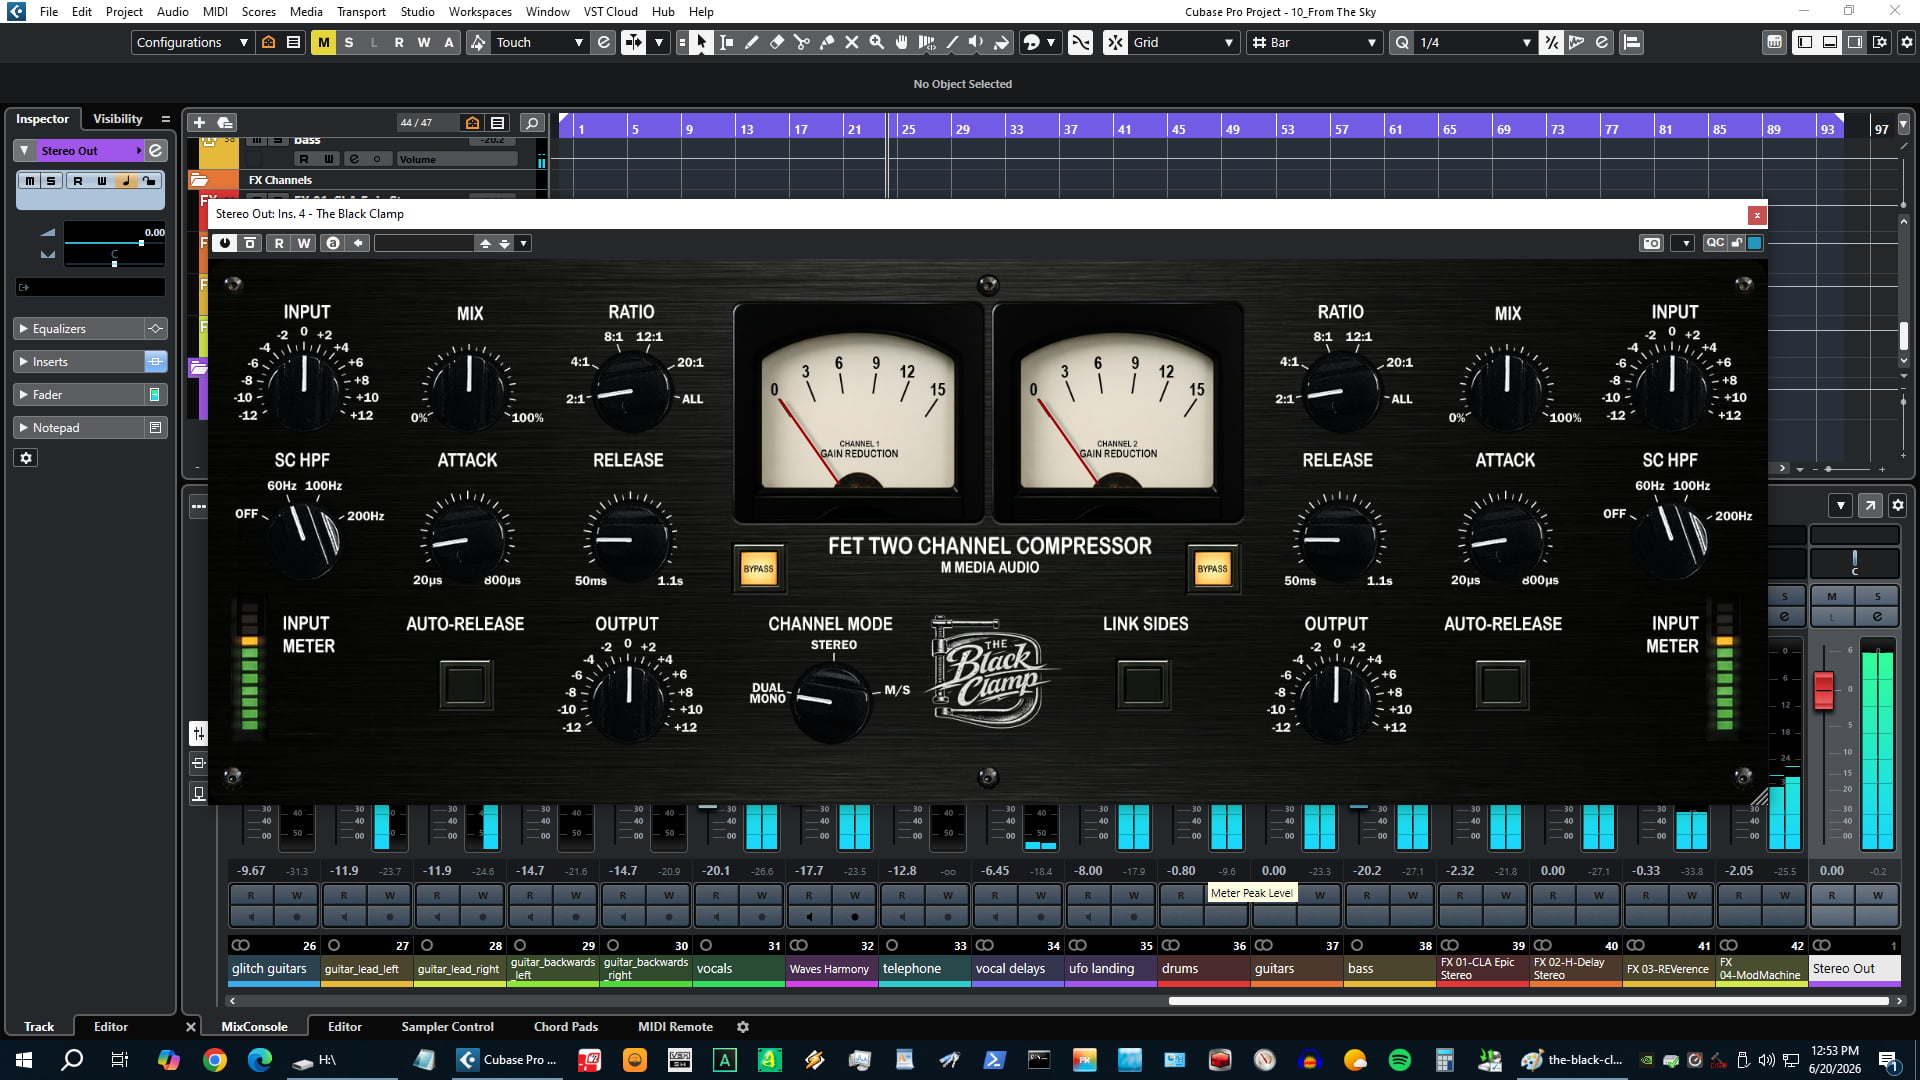Click the CHANNEL MODE selector knob
The image size is (1920, 1080).
pos(831,700)
